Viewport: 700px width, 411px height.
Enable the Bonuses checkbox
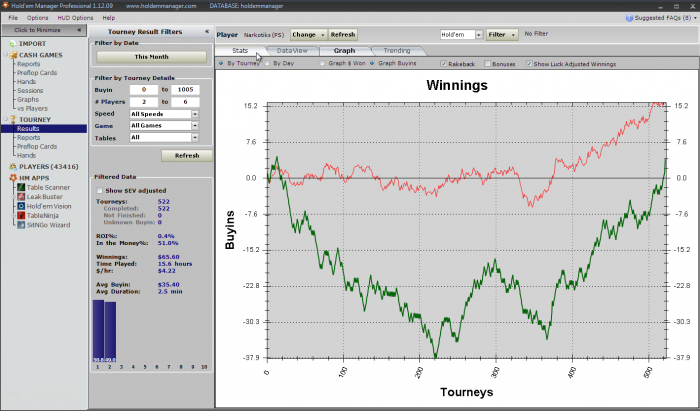(x=488, y=64)
